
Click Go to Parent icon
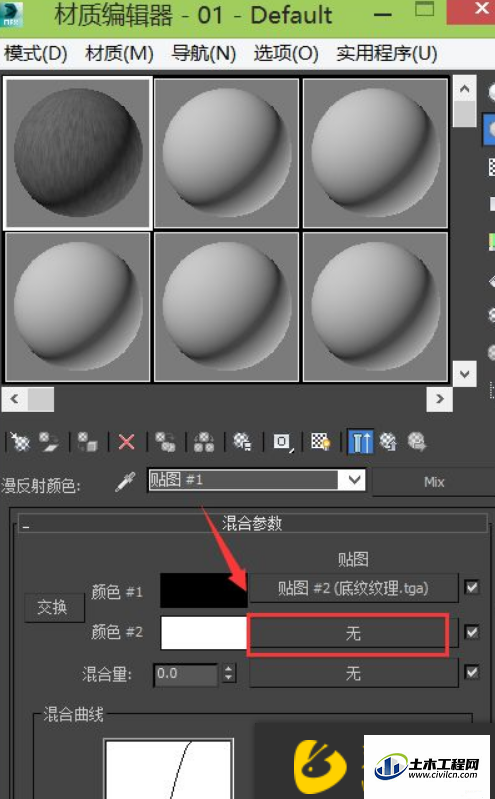(388, 441)
